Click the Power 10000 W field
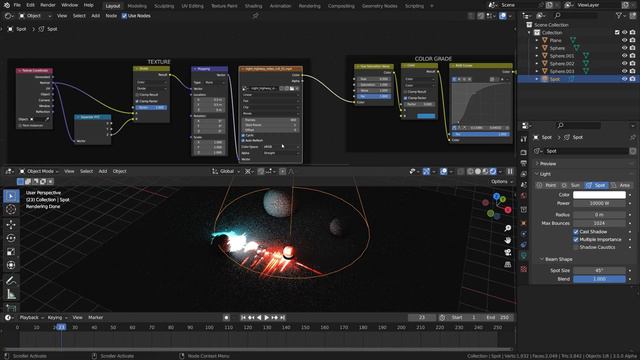Image resolution: width=640 pixels, height=360 pixels. pos(599,203)
